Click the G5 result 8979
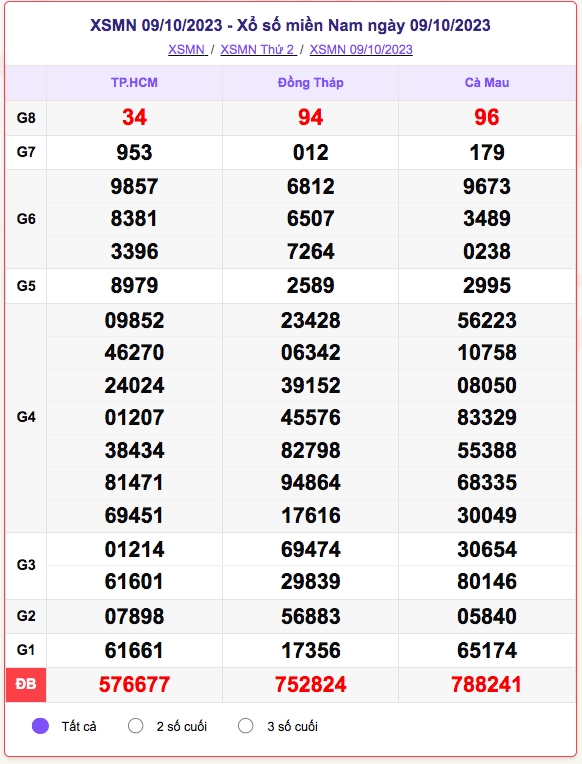 135,286
